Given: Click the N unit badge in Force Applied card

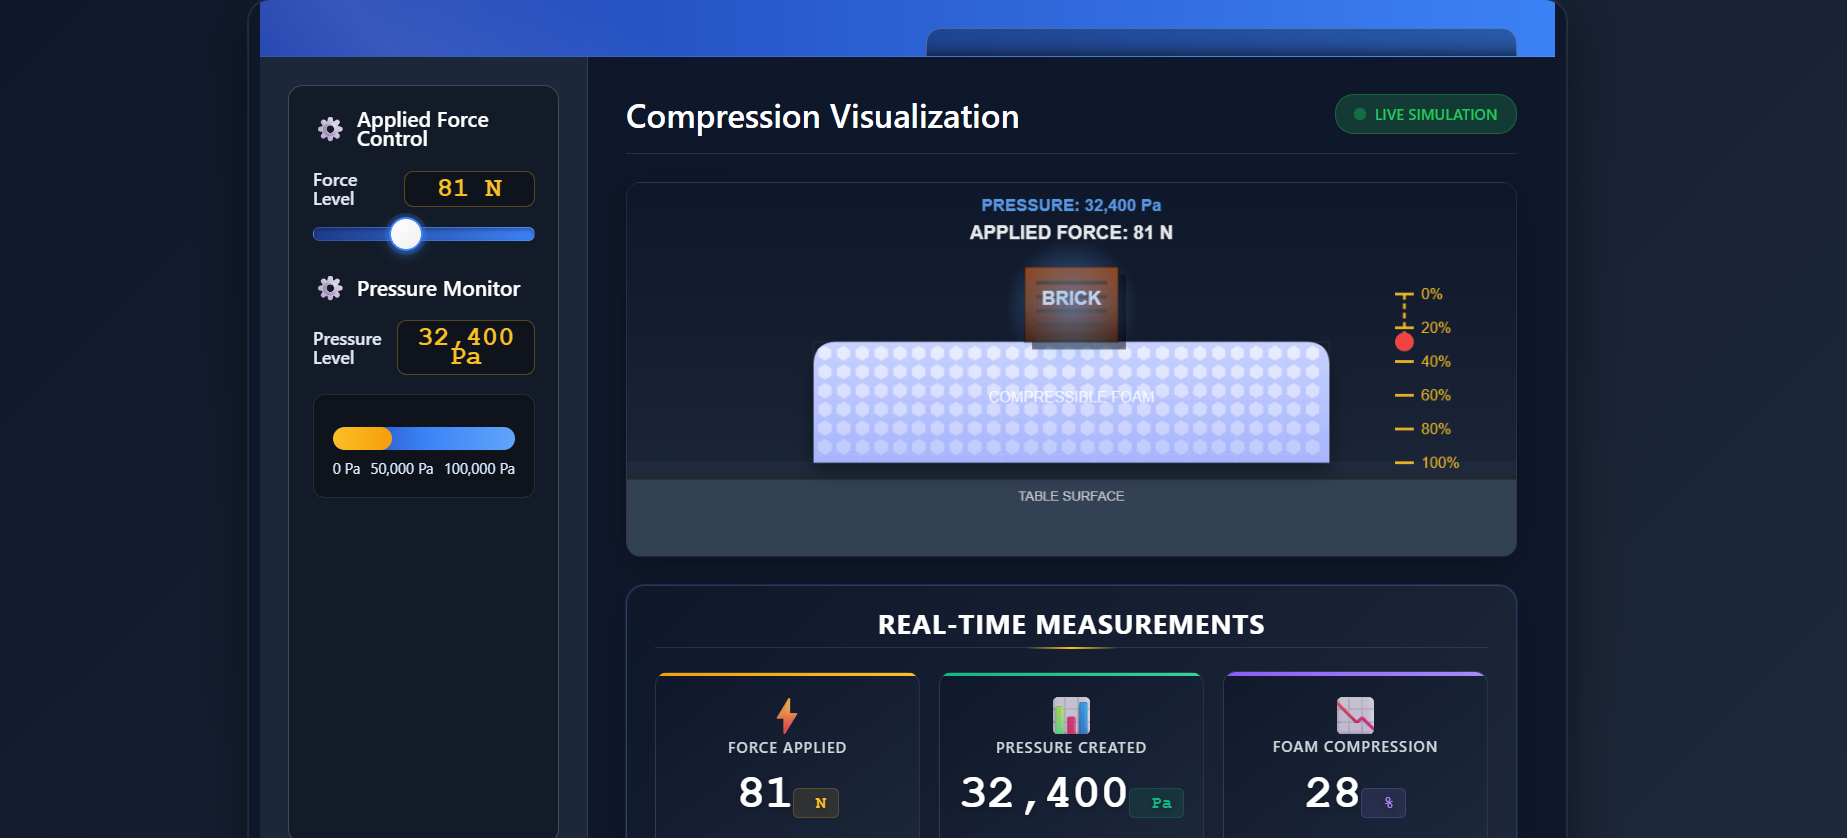Looking at the screenshot, I should pos(816,803).
